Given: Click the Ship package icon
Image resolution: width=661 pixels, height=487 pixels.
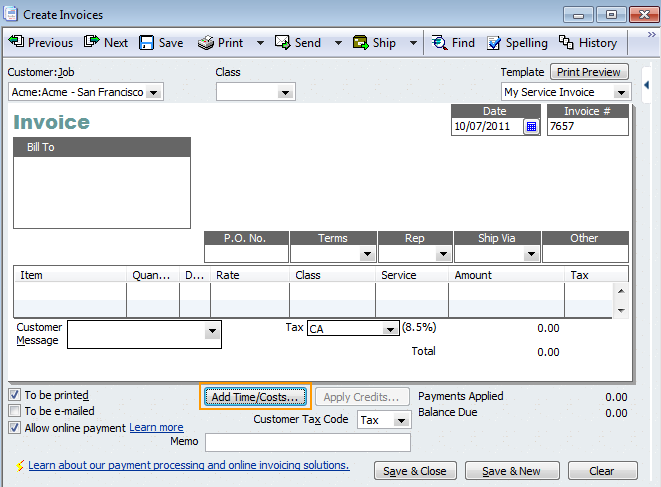Looking at the screenshot, I should (360, 43).
